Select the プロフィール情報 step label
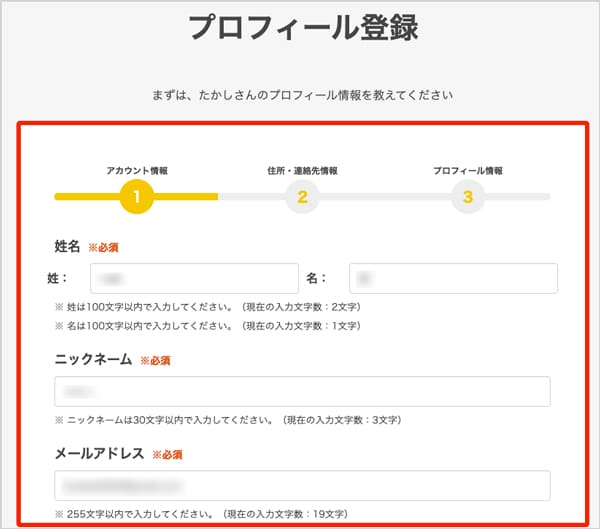This screenshot has height=529, width=600. tap(468, 170)
